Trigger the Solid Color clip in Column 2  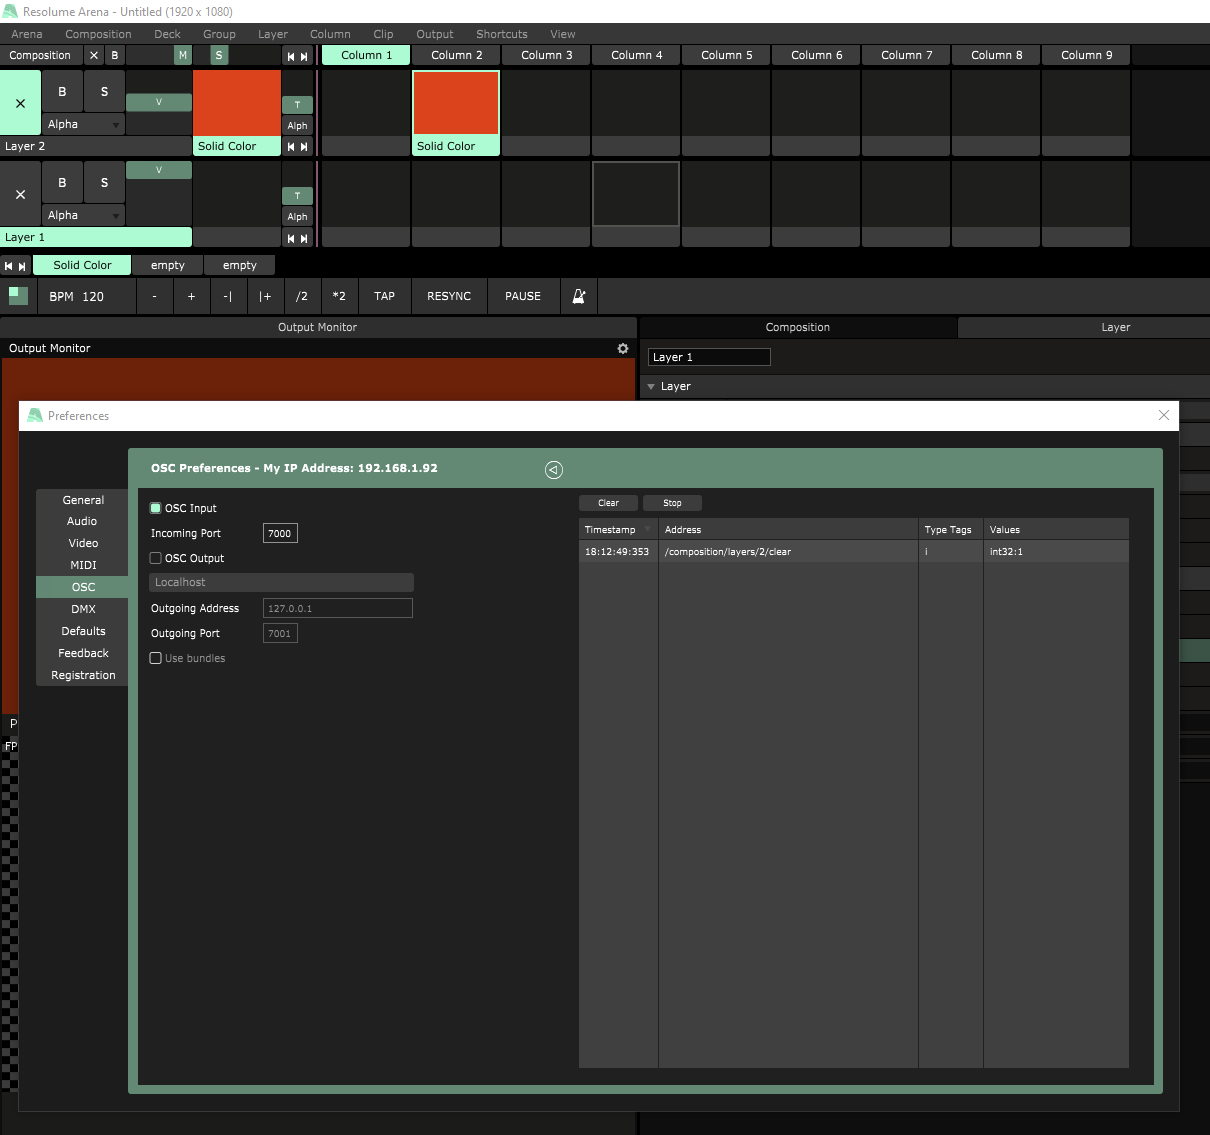pyautogui.click(x=456, y=103)
